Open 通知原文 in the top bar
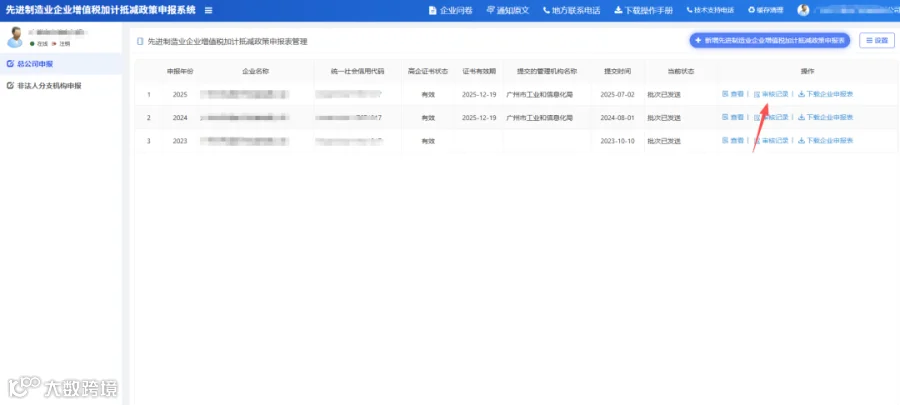This screenshot has width=900, height=405. [x=507, y=10]
